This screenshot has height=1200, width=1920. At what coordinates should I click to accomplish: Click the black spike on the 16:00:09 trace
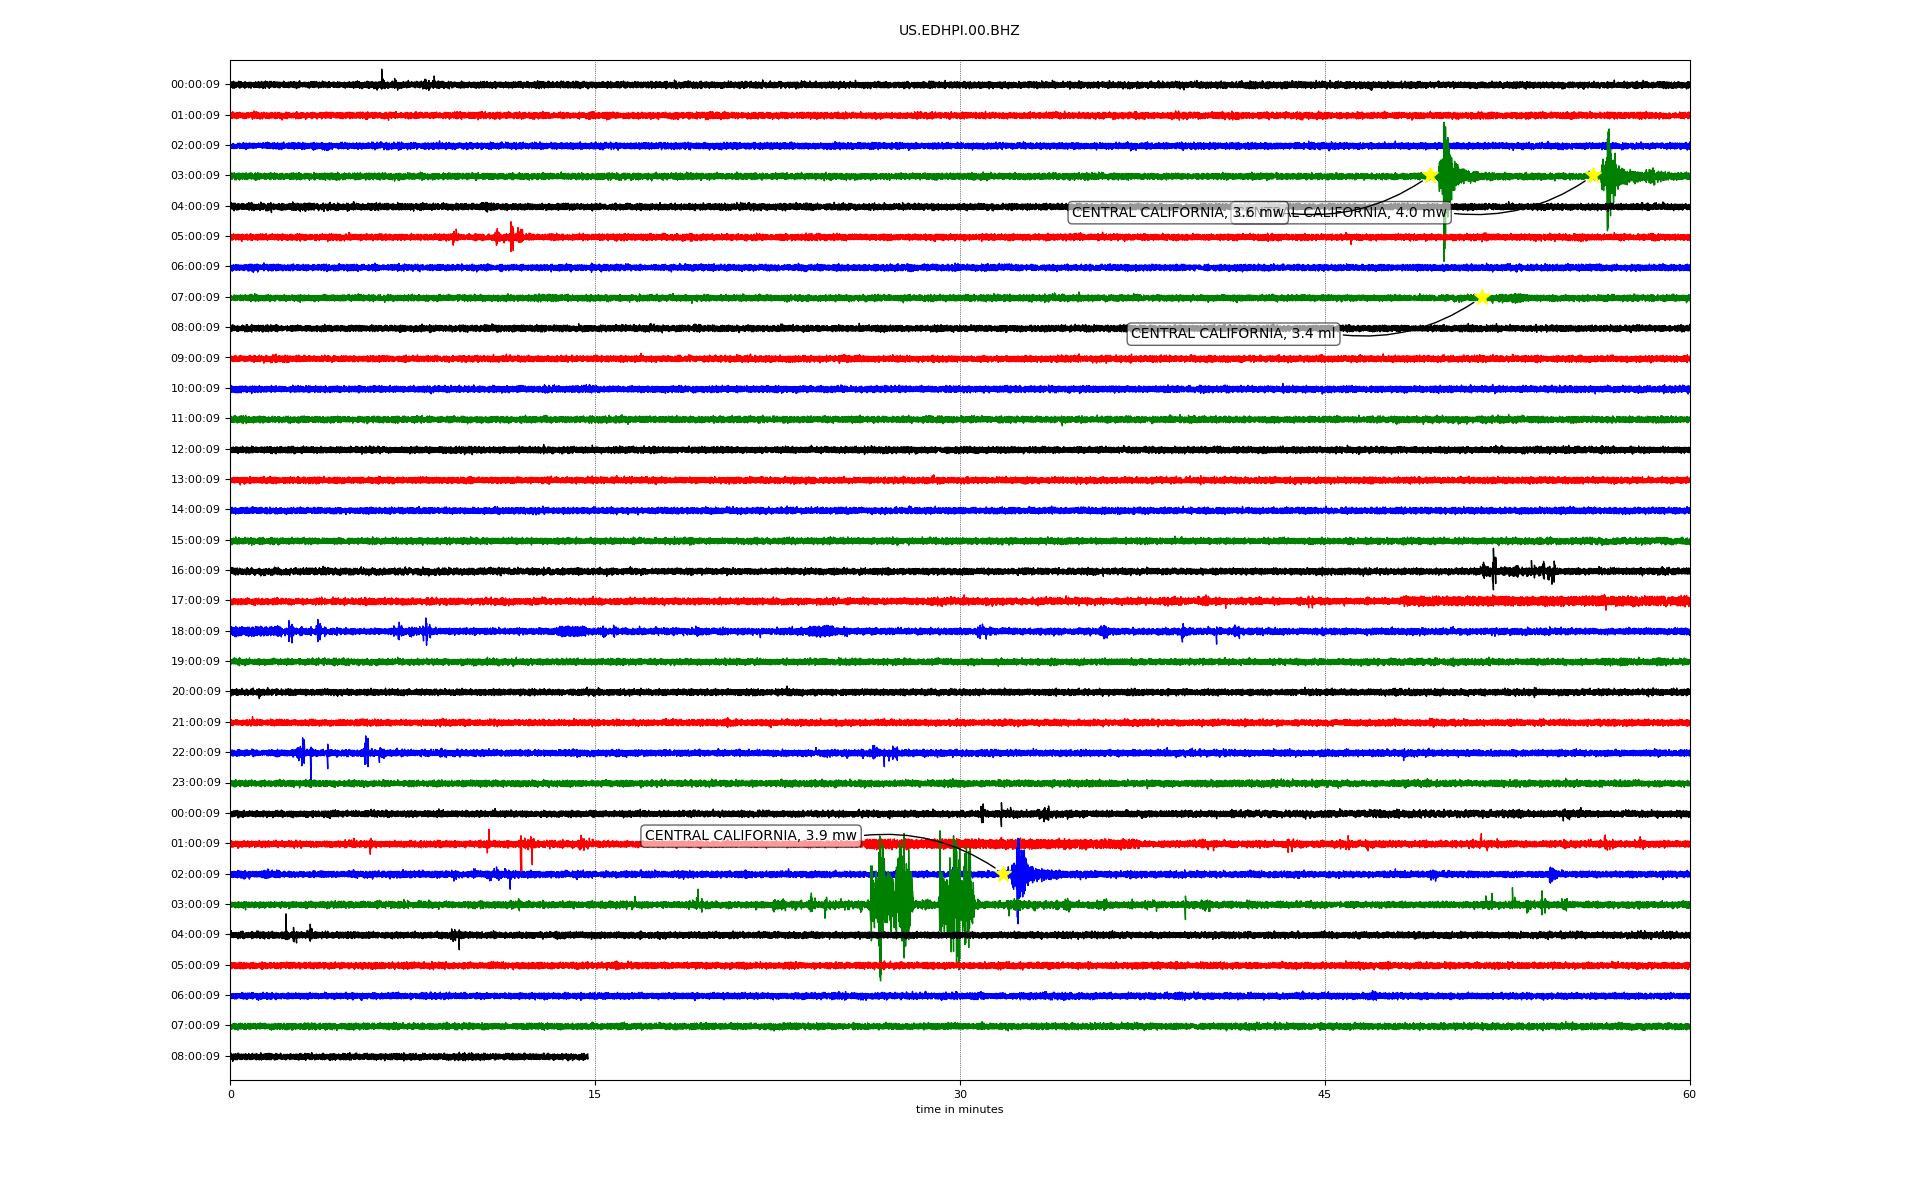(x=1494, y=568)
